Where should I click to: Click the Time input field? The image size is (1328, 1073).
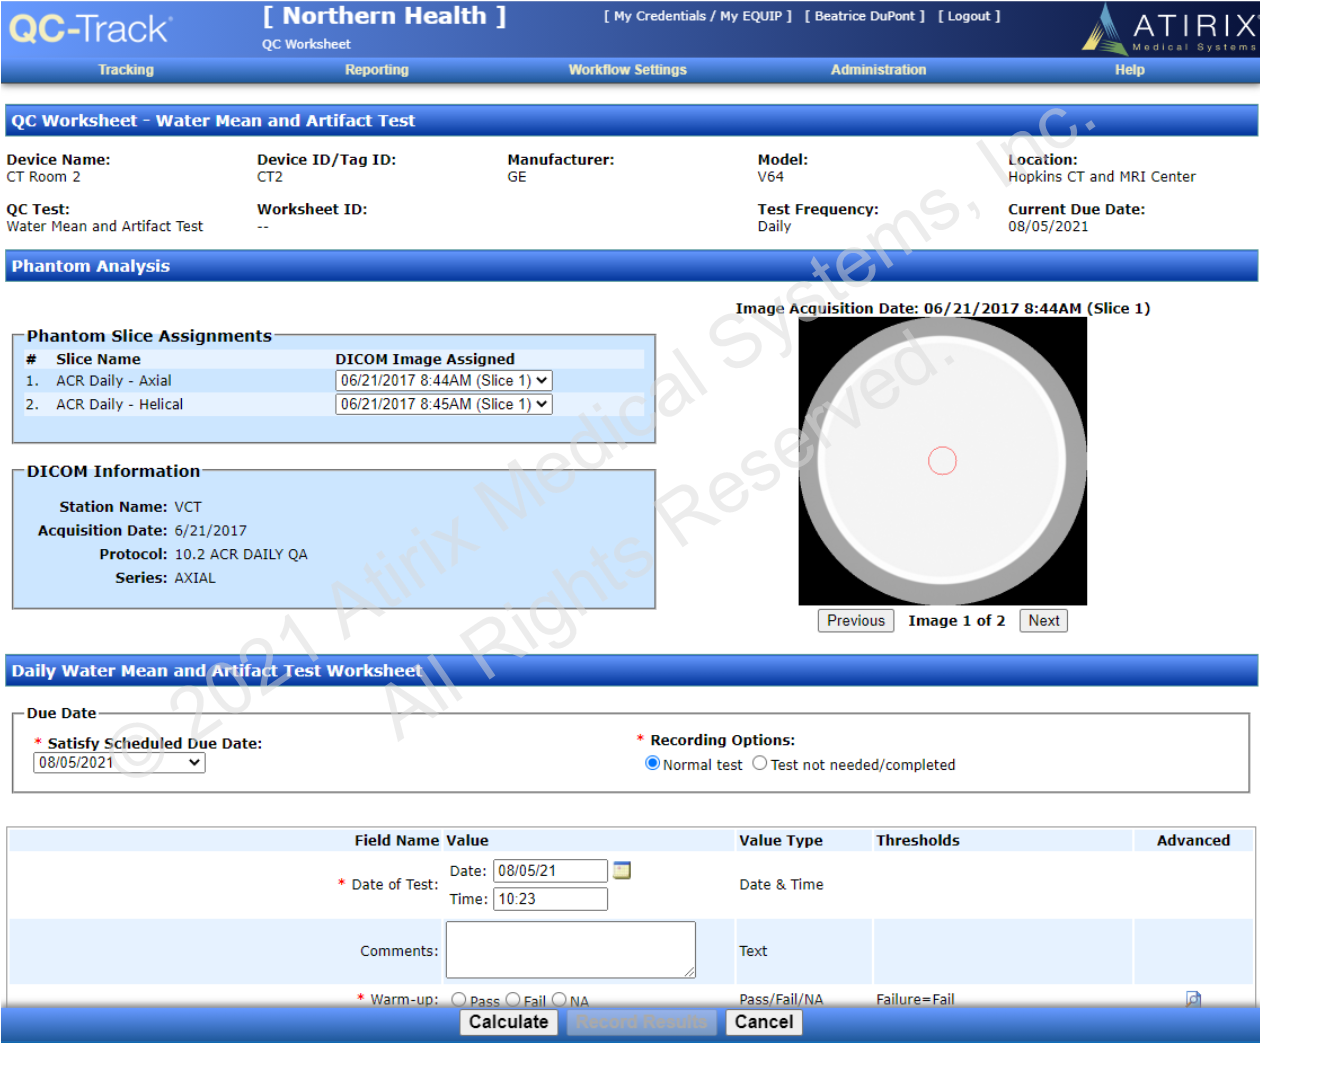pos(550,899)
